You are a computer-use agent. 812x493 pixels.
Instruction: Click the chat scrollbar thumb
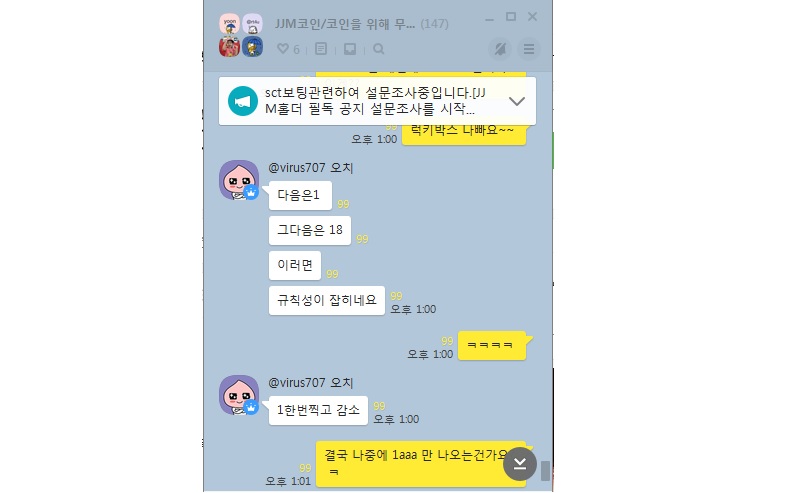point(545,471)
